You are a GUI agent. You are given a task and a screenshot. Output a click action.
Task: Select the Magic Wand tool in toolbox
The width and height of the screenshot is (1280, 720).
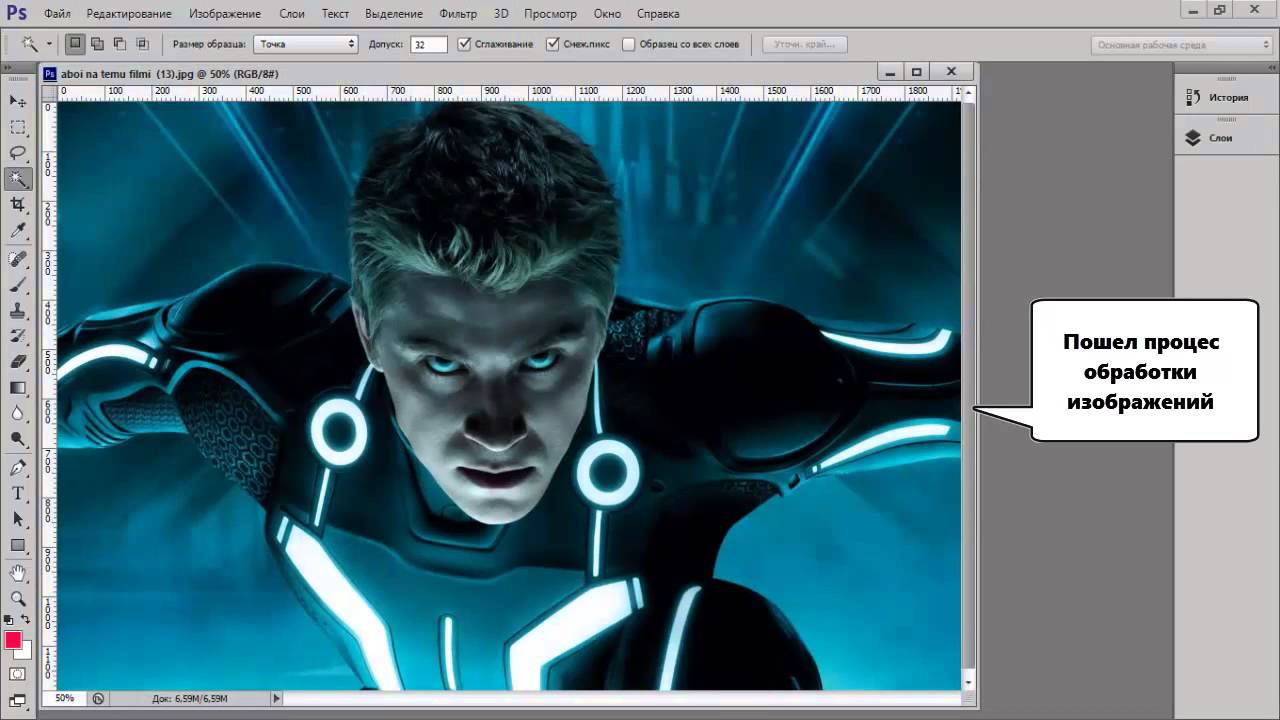click(x=18, y=179)
